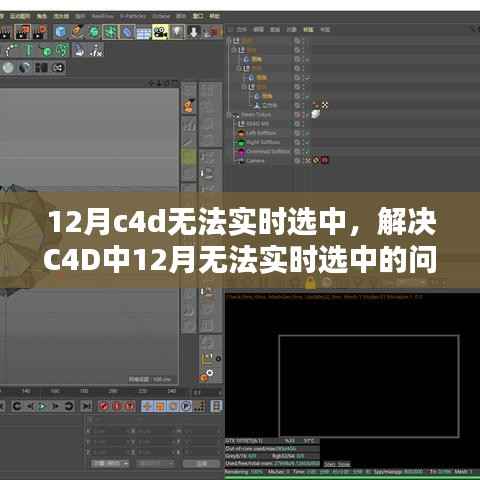The width and height of the screenshot is (480, 480).
Task: Add a Light object
Action: coord(177,32)
